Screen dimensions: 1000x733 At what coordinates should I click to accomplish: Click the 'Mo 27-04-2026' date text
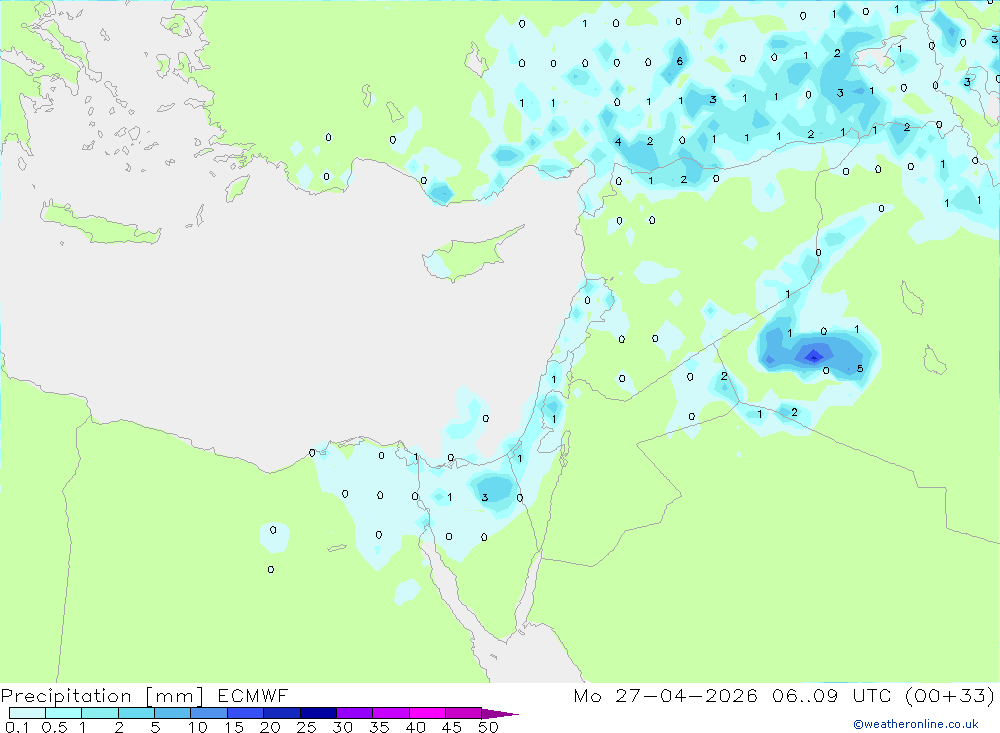tap(665, 695)
